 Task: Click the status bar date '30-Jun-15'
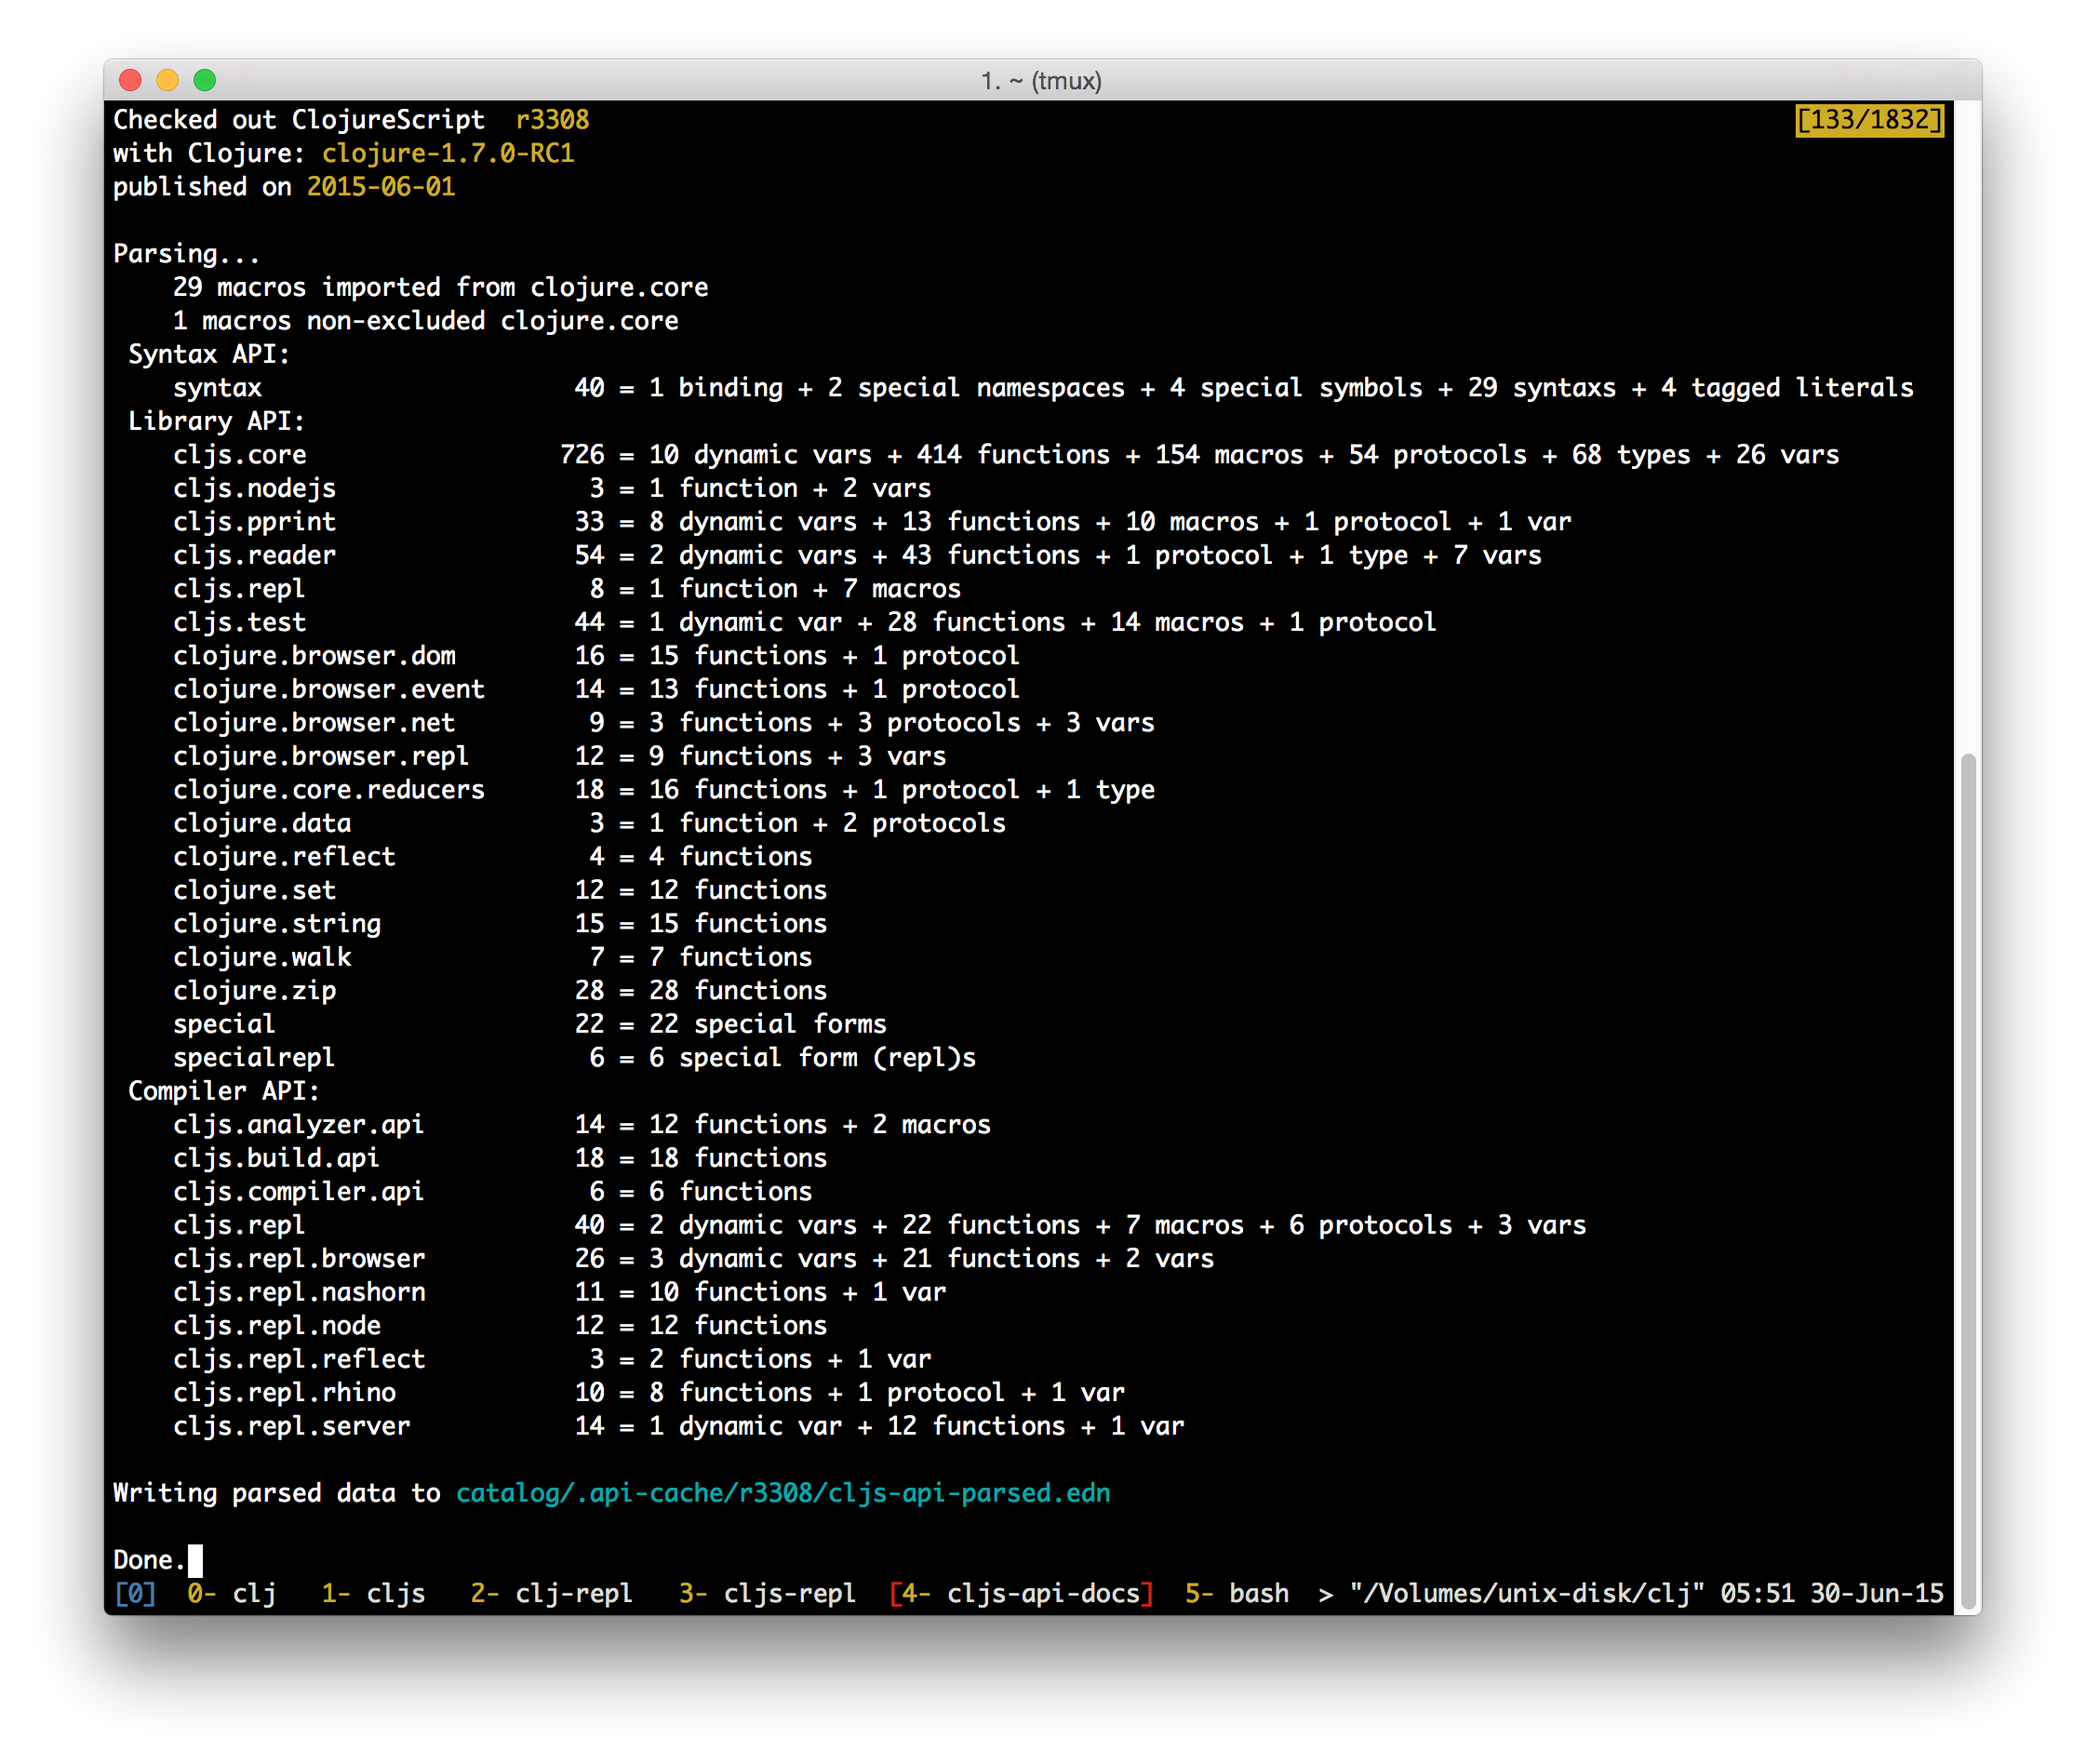[1876, 1593]
